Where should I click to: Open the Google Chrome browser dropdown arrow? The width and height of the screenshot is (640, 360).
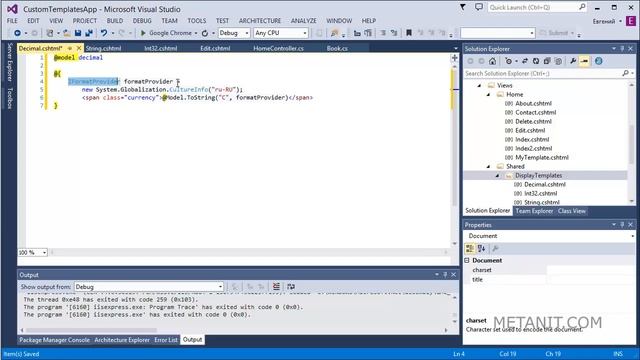point(196,33)
